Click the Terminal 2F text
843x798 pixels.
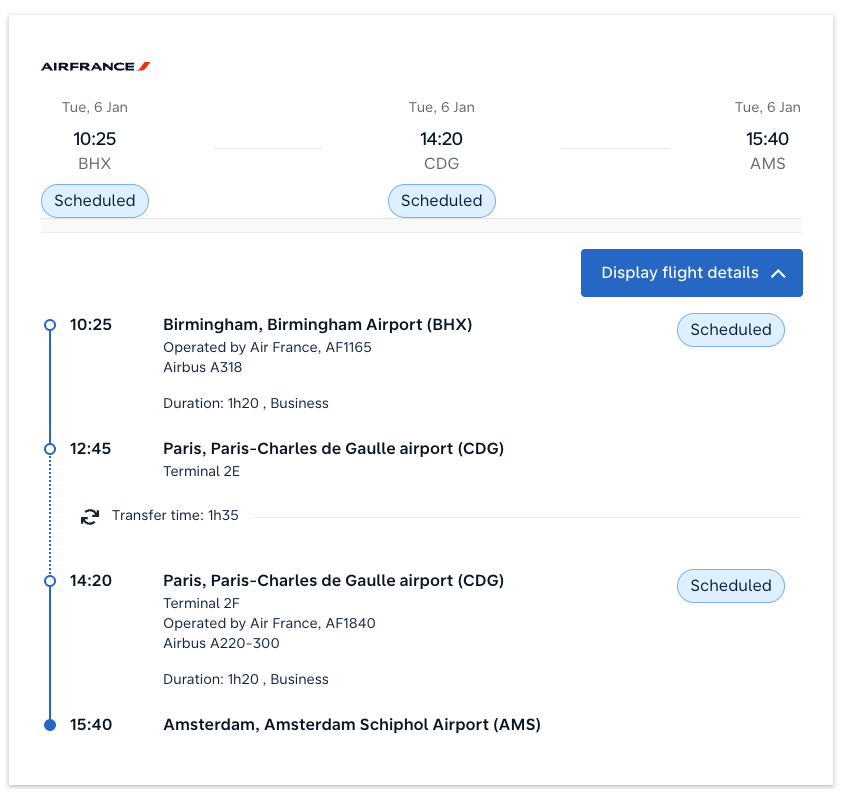pyautogui.click(x=201, y=603)
